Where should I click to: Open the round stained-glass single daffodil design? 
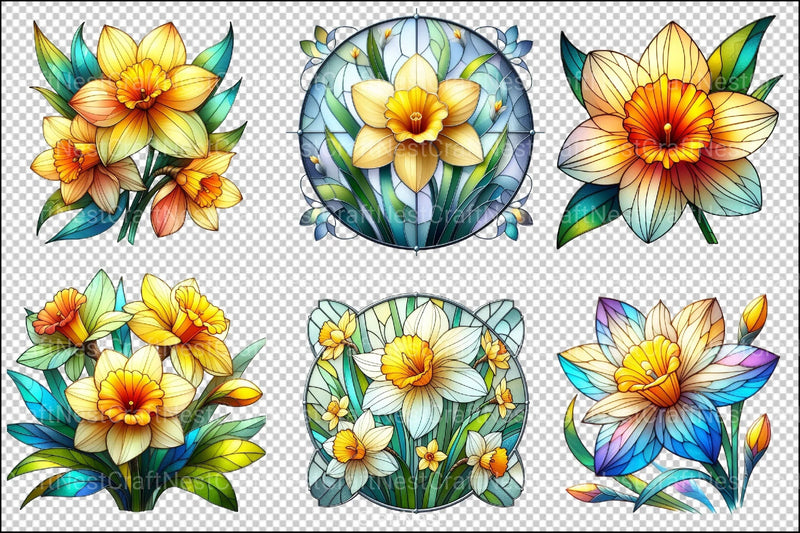click(416, 132)
